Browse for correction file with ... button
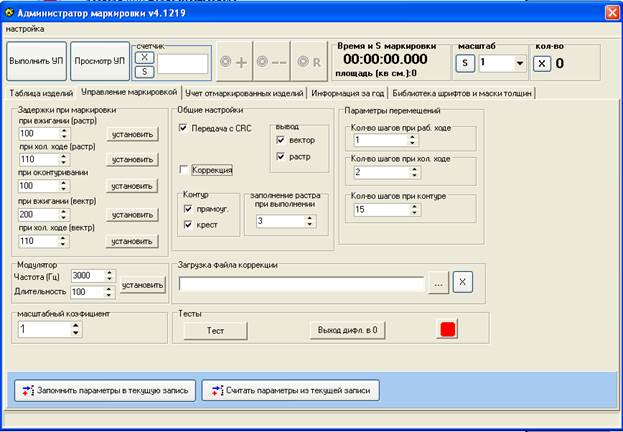Screen dimensions: 623x432 (x=438, y=283)
